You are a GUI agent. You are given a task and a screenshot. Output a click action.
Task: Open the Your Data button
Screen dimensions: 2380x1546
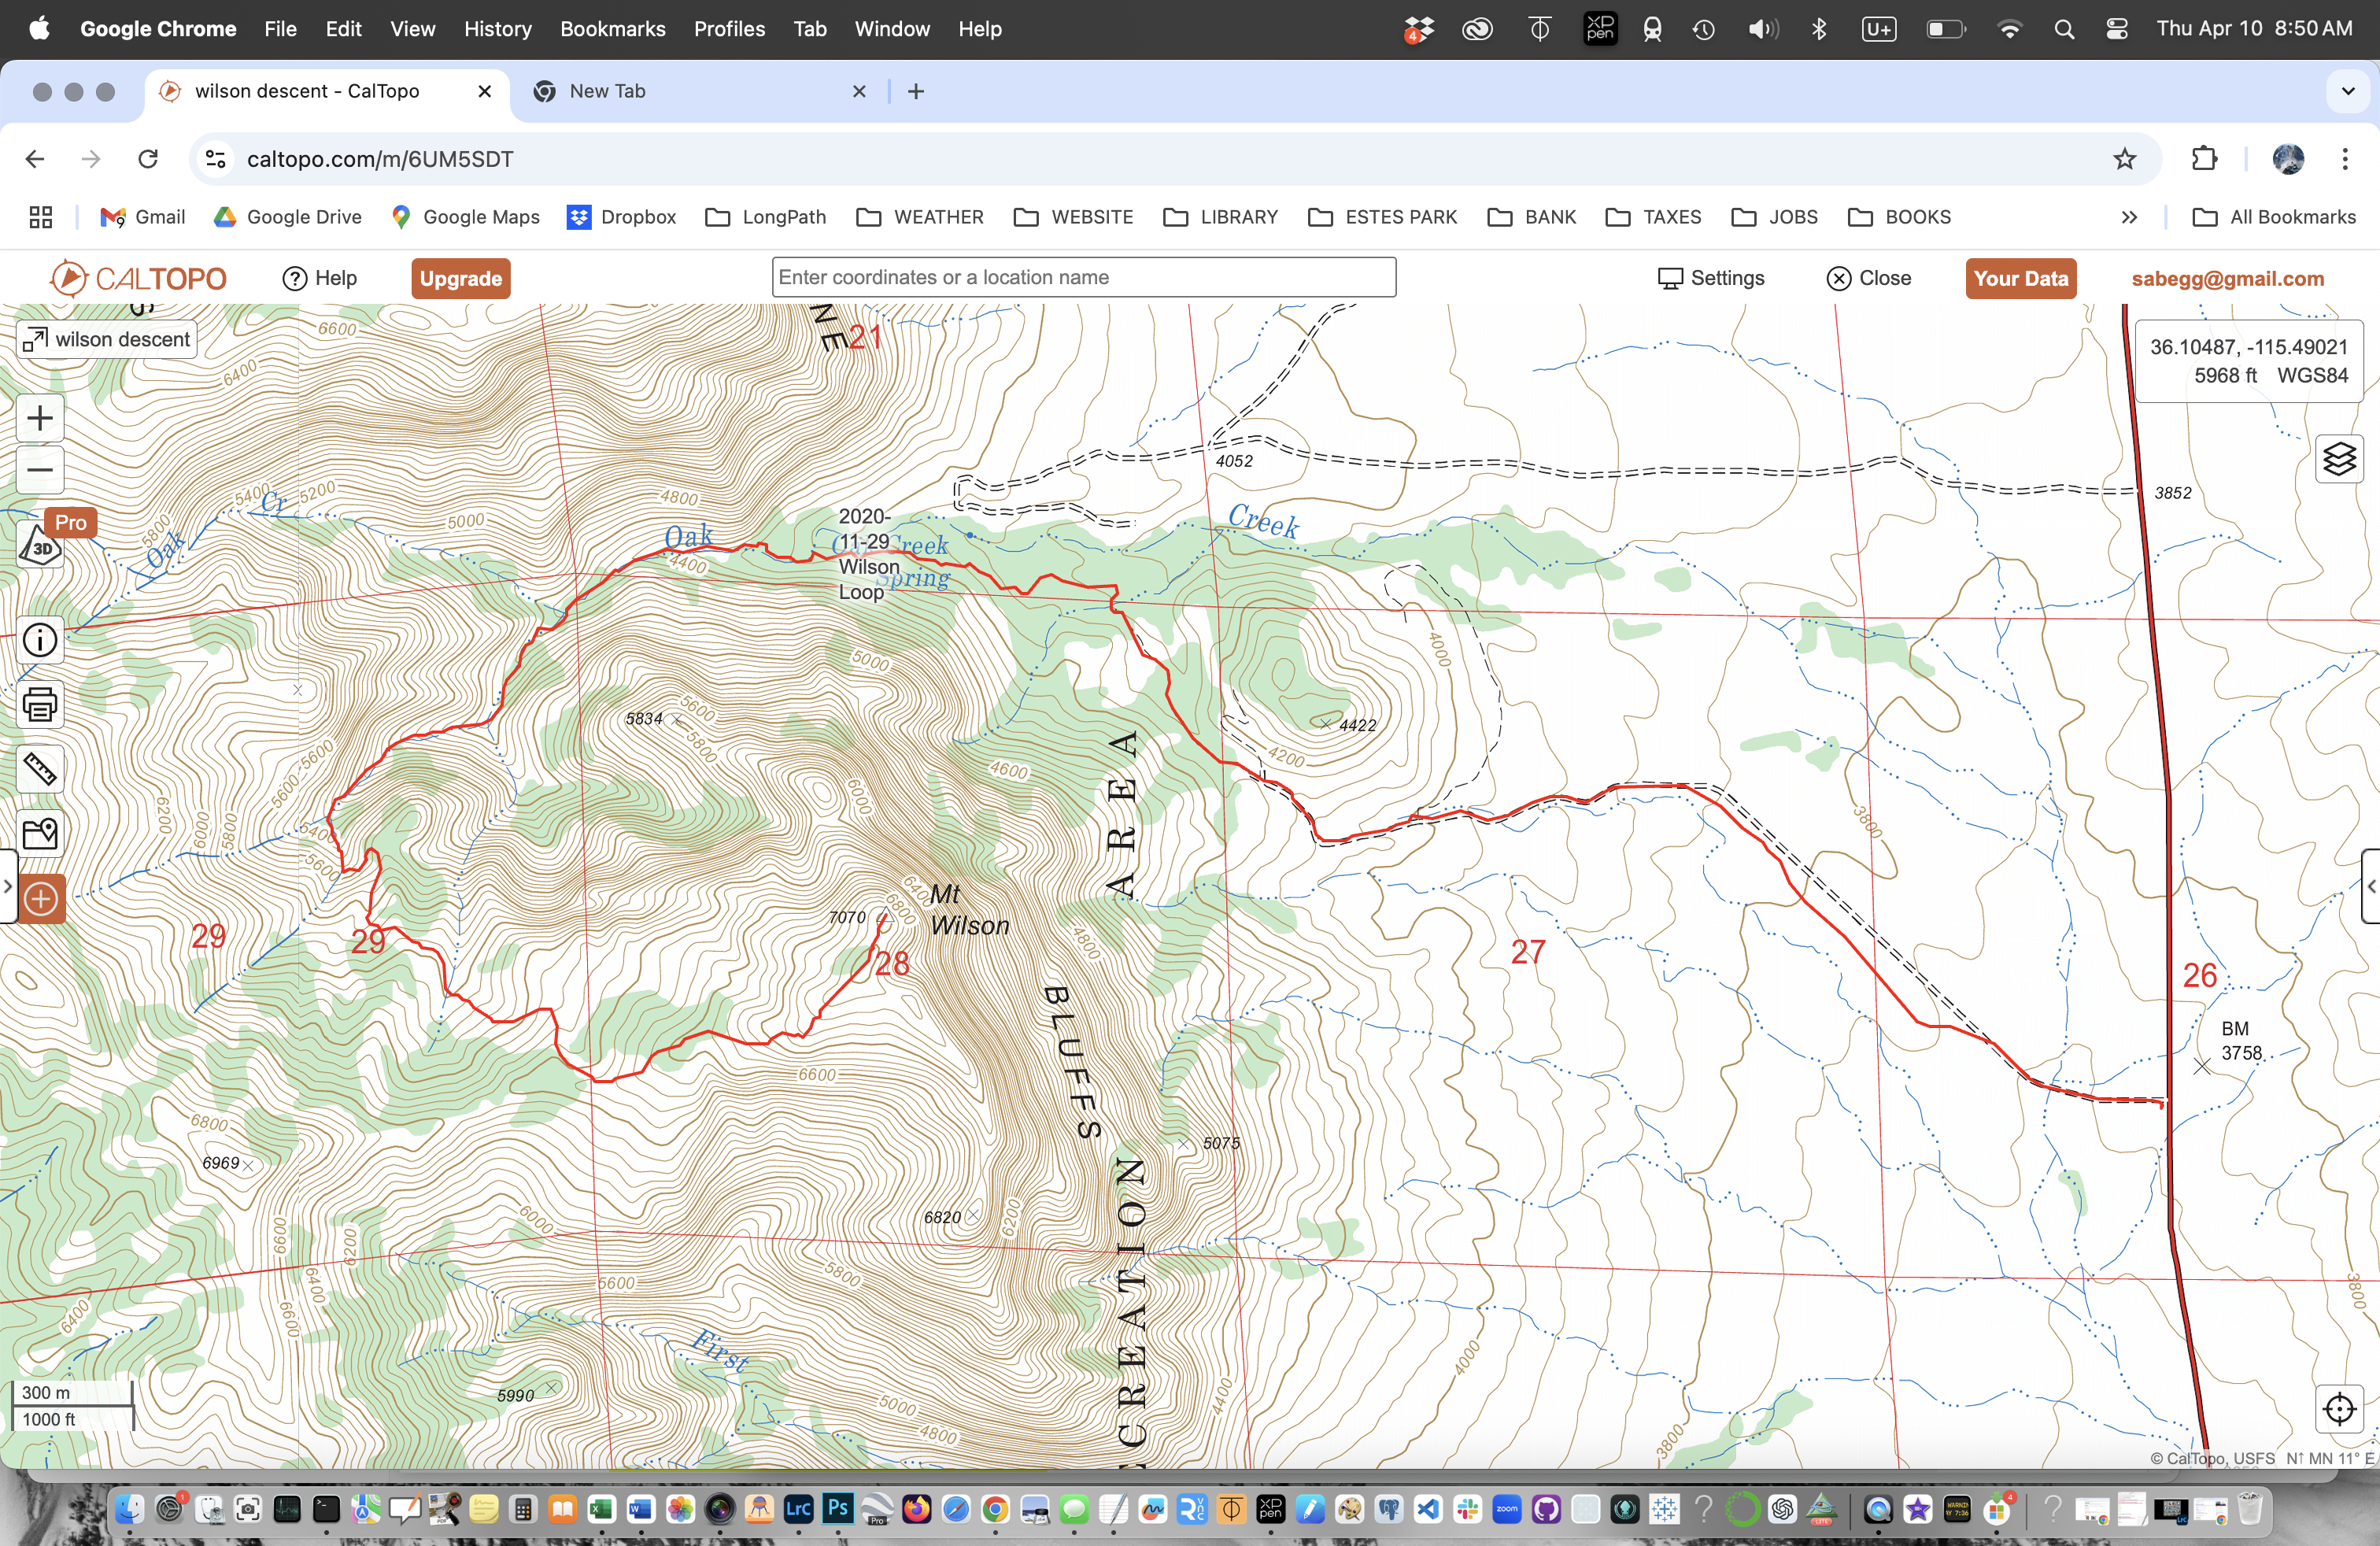tap(2020, 278)
